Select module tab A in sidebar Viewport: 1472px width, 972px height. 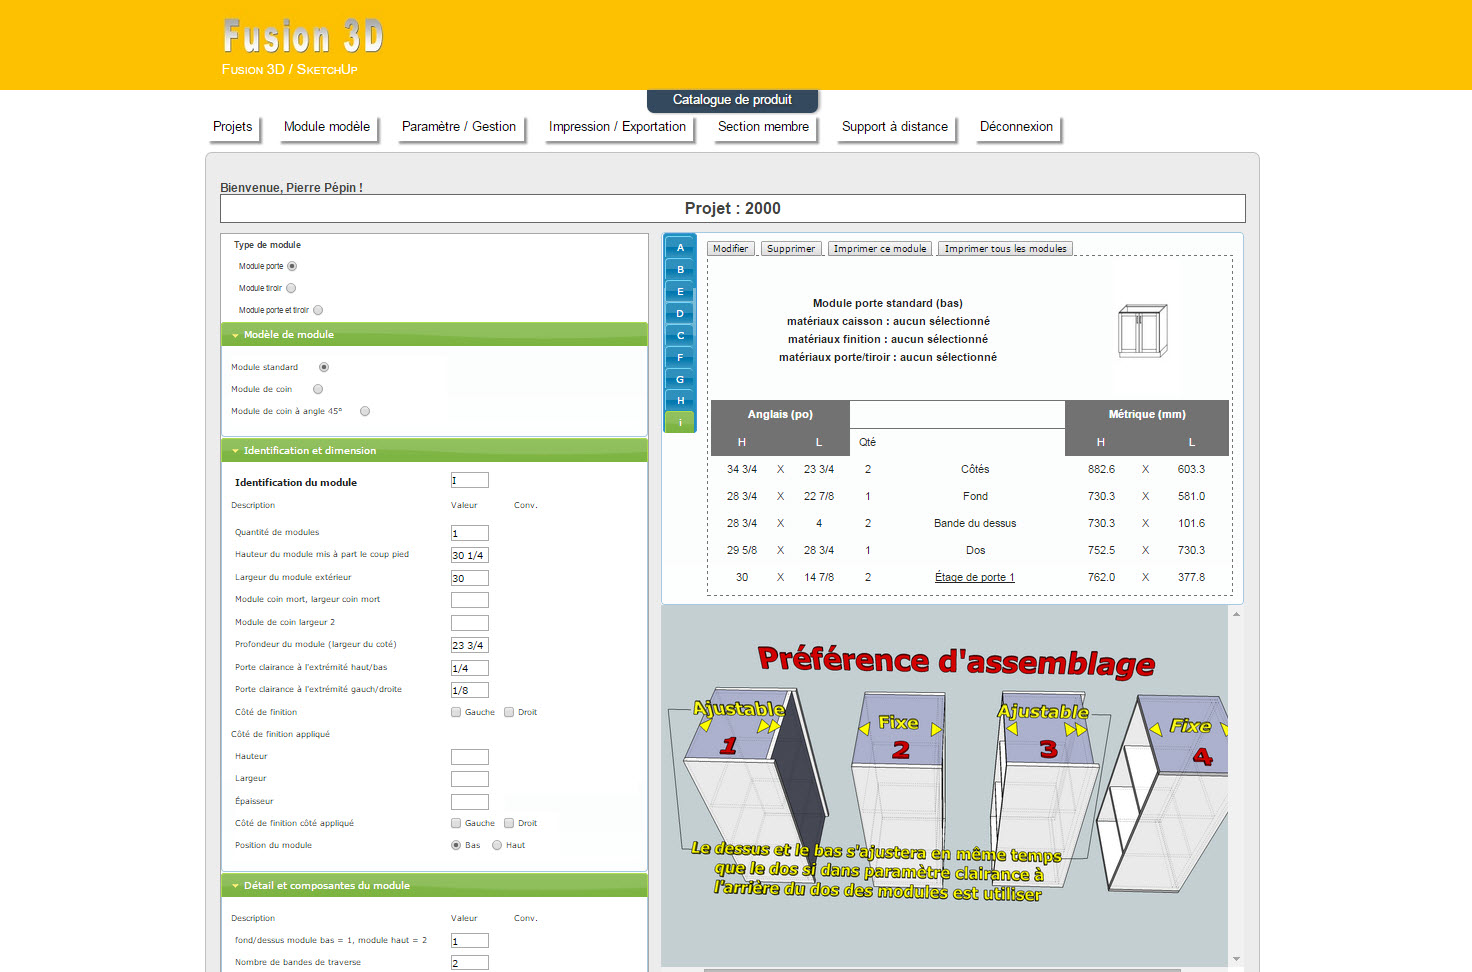point(680,248)
